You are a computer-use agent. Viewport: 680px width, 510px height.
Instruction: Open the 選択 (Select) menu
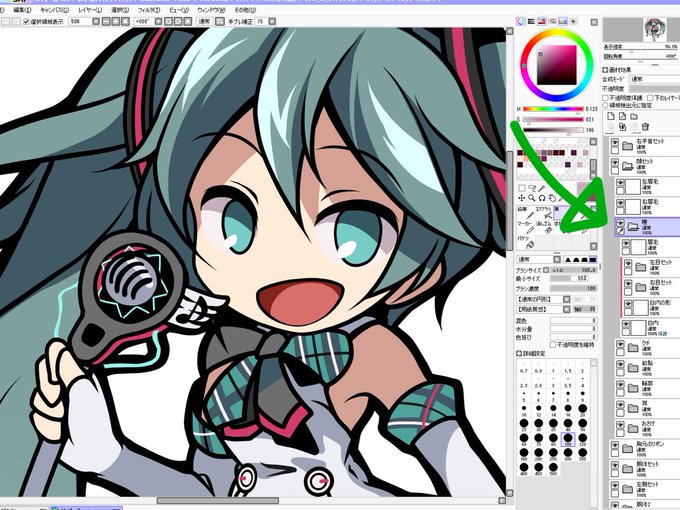120,10
